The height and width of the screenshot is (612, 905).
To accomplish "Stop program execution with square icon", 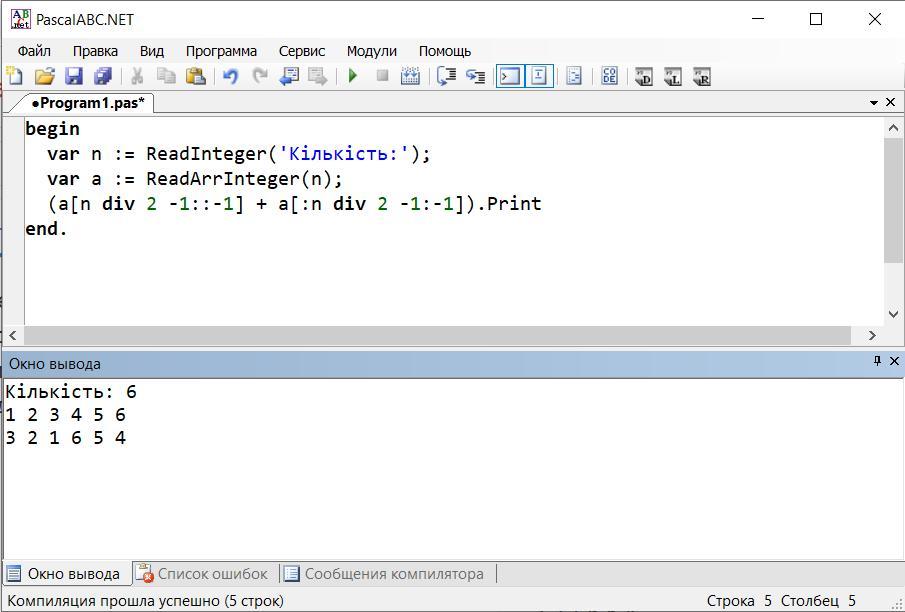I will pyautogui.click(x=382, y=76).
